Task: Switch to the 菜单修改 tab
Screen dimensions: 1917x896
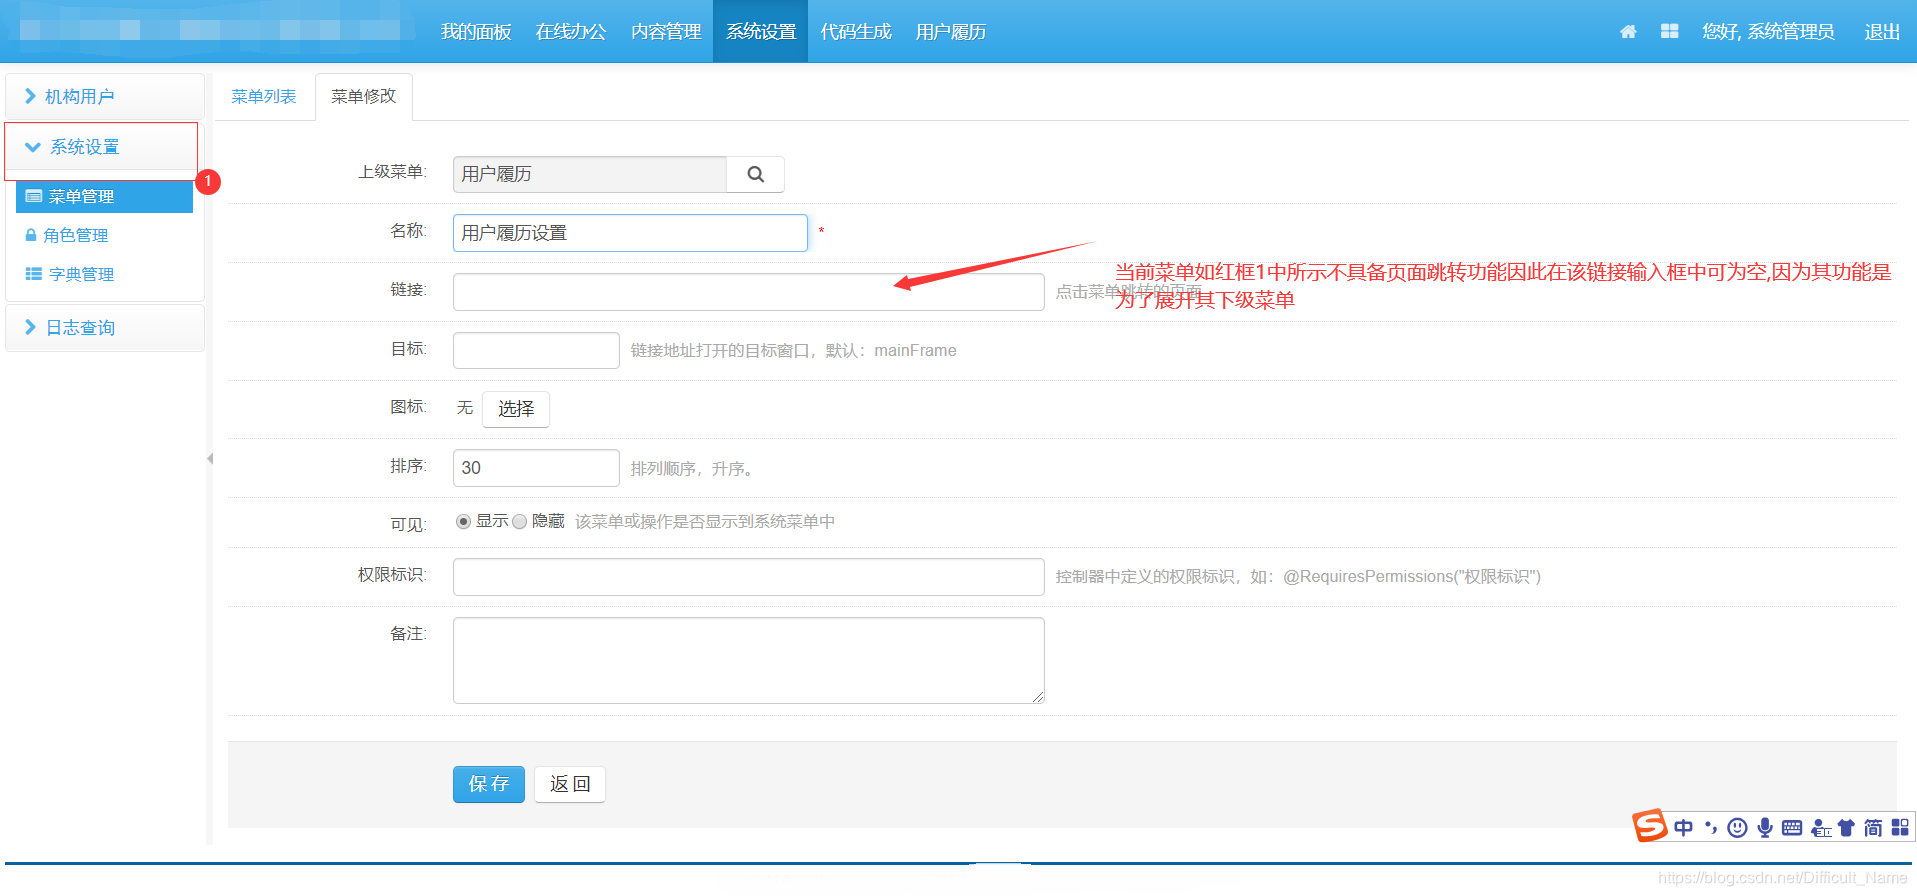Action: [364, 97]
